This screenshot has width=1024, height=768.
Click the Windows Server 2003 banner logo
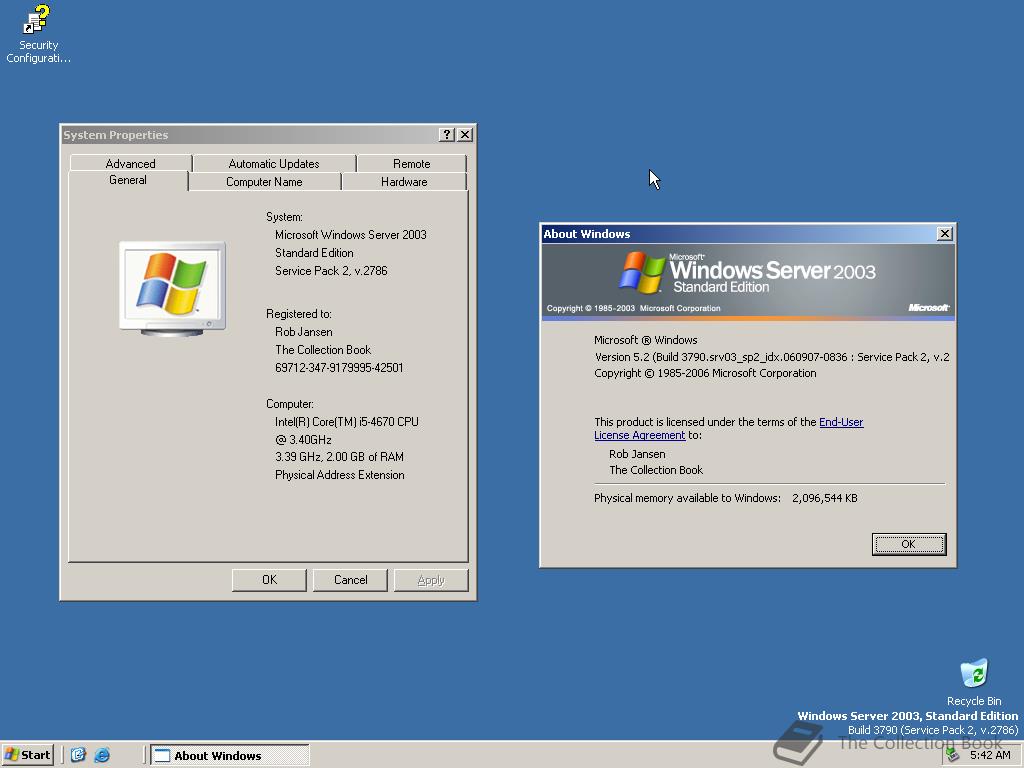coord(748,272)
